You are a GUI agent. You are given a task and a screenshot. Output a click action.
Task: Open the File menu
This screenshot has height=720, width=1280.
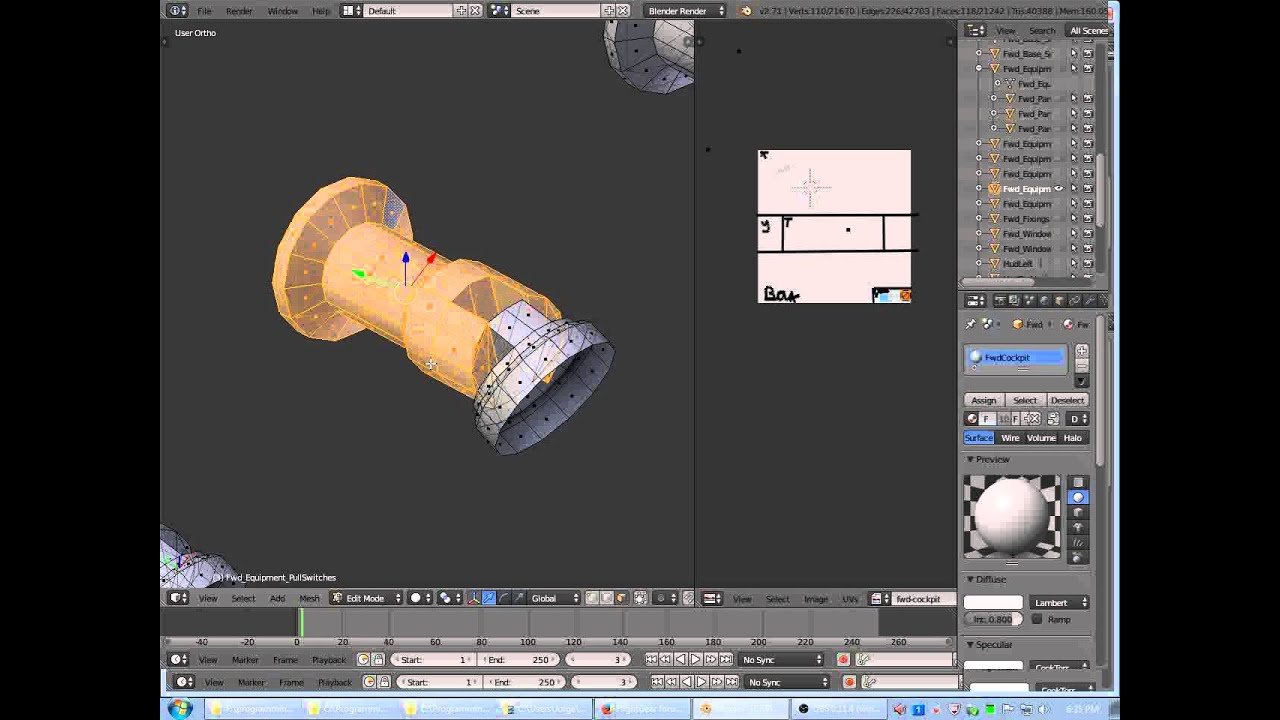pos(204,11)
